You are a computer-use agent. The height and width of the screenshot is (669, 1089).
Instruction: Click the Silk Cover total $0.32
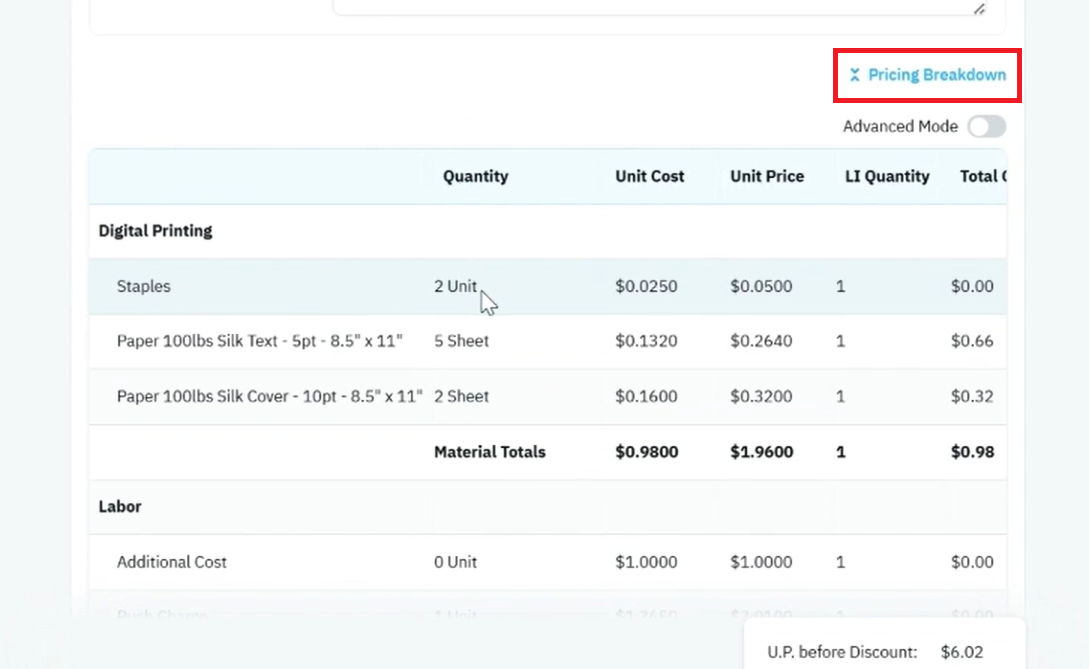point(972,396)
